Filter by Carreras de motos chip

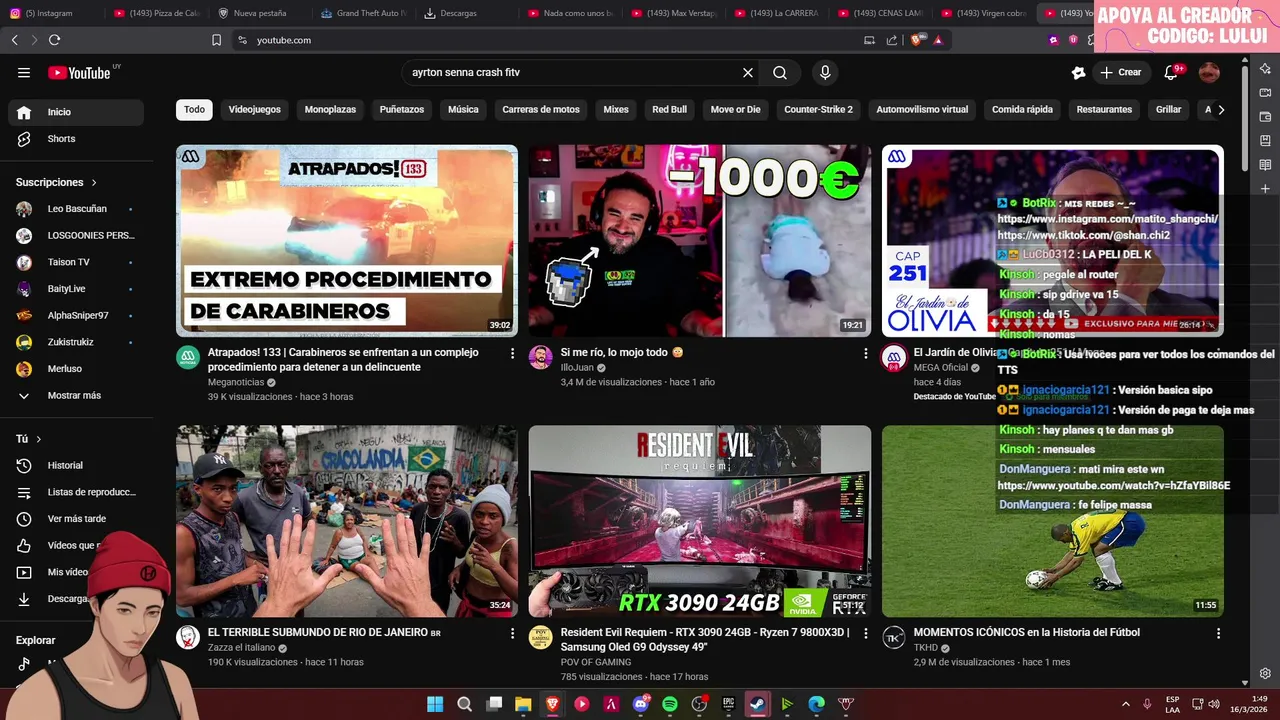(541, 110)
